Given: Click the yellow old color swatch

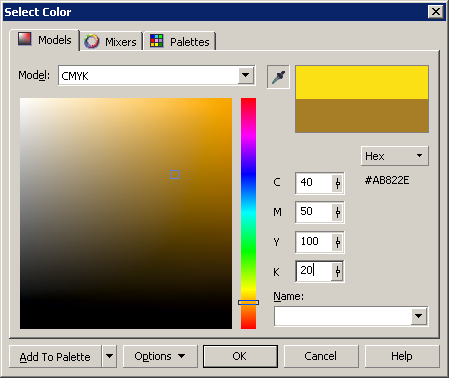Looking at the screenshot, I should click(362, 82).
